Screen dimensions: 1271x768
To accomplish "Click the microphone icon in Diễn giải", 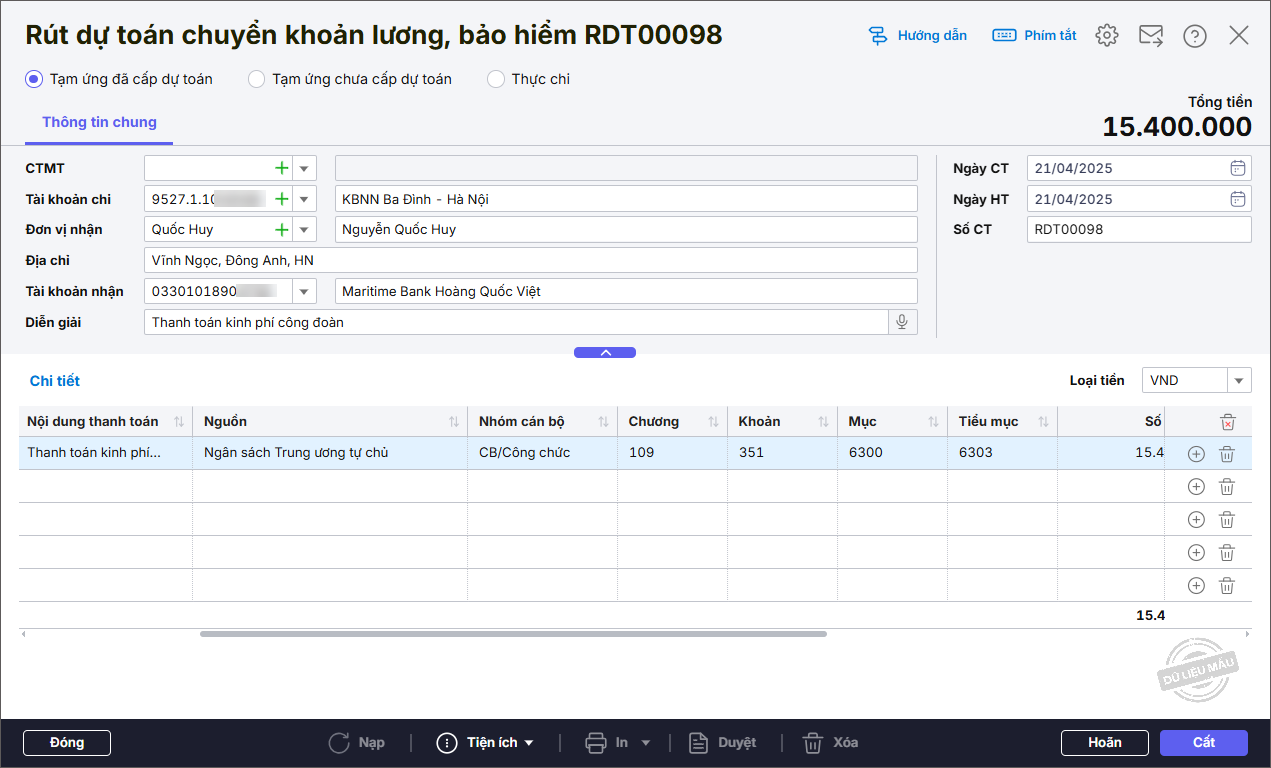I will 902,322.
